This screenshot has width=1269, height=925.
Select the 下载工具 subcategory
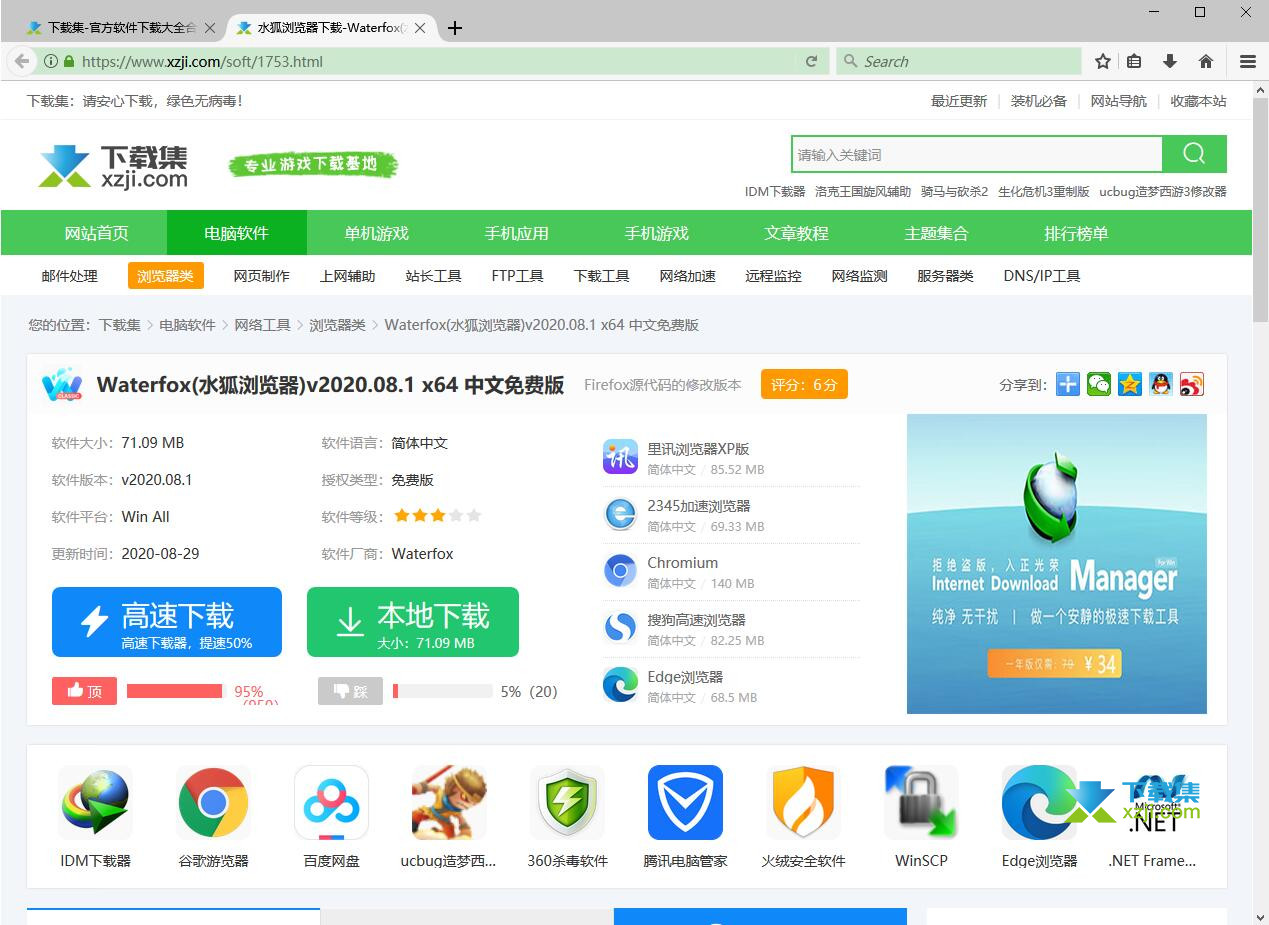602,276
